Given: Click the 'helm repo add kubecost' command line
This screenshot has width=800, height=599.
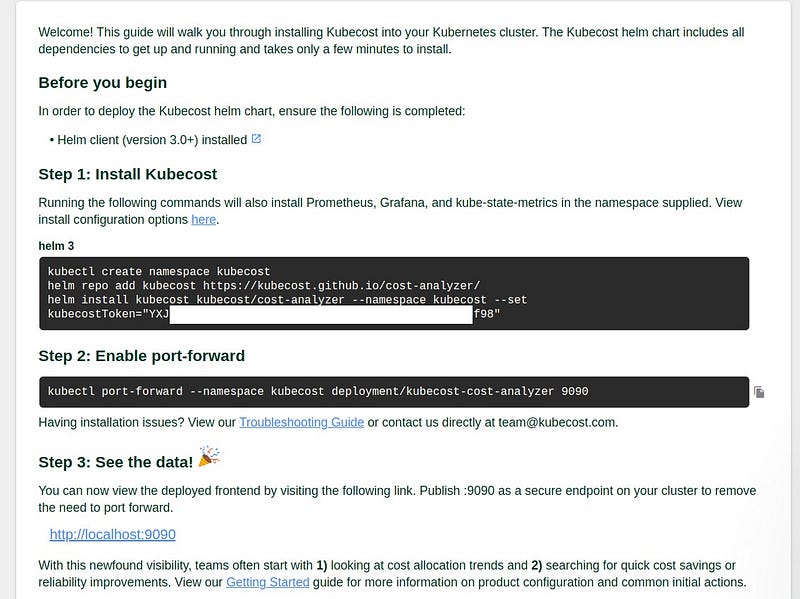Looking at the screenshot, I should pos(264,286).
